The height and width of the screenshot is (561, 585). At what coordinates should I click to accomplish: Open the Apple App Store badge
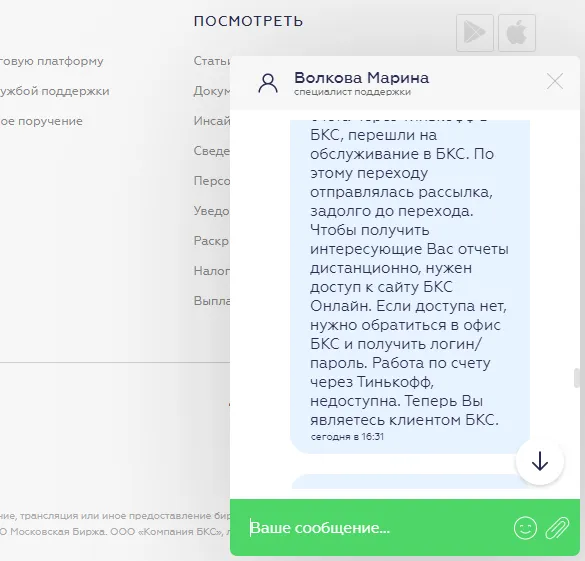[x=517, y=33]
